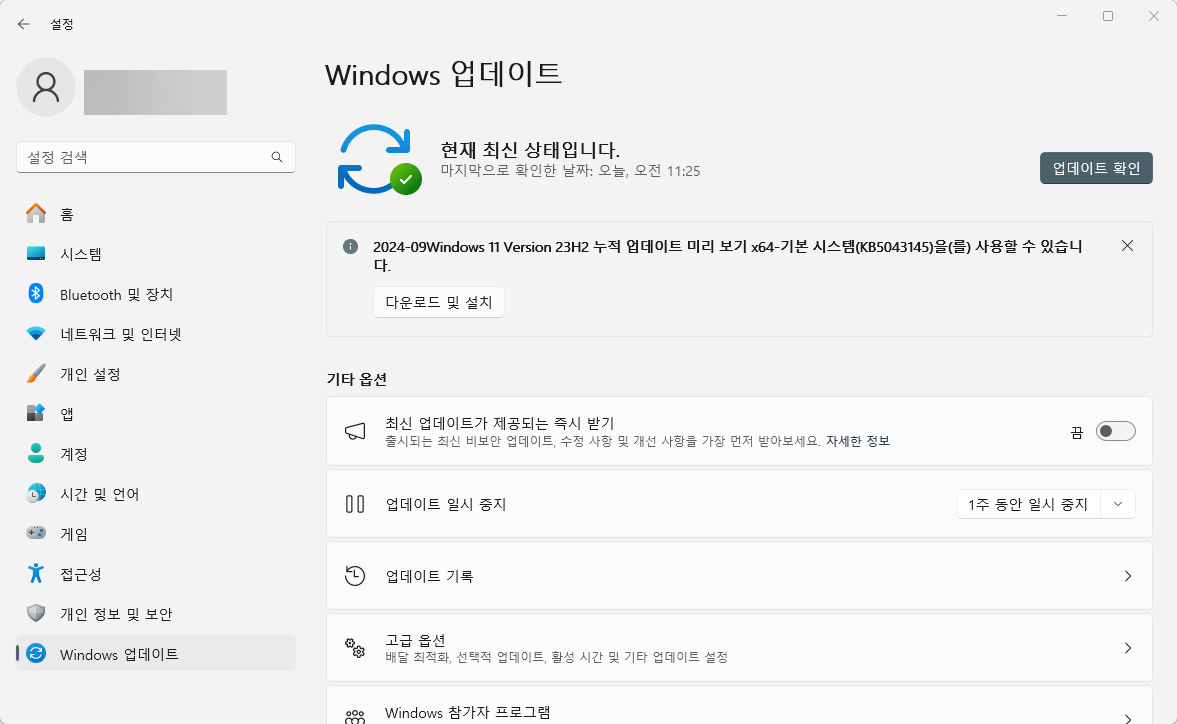Dismiss the KB5043145 update notice
This screenshot has width=1177, height=724.
pos(1127,245)
